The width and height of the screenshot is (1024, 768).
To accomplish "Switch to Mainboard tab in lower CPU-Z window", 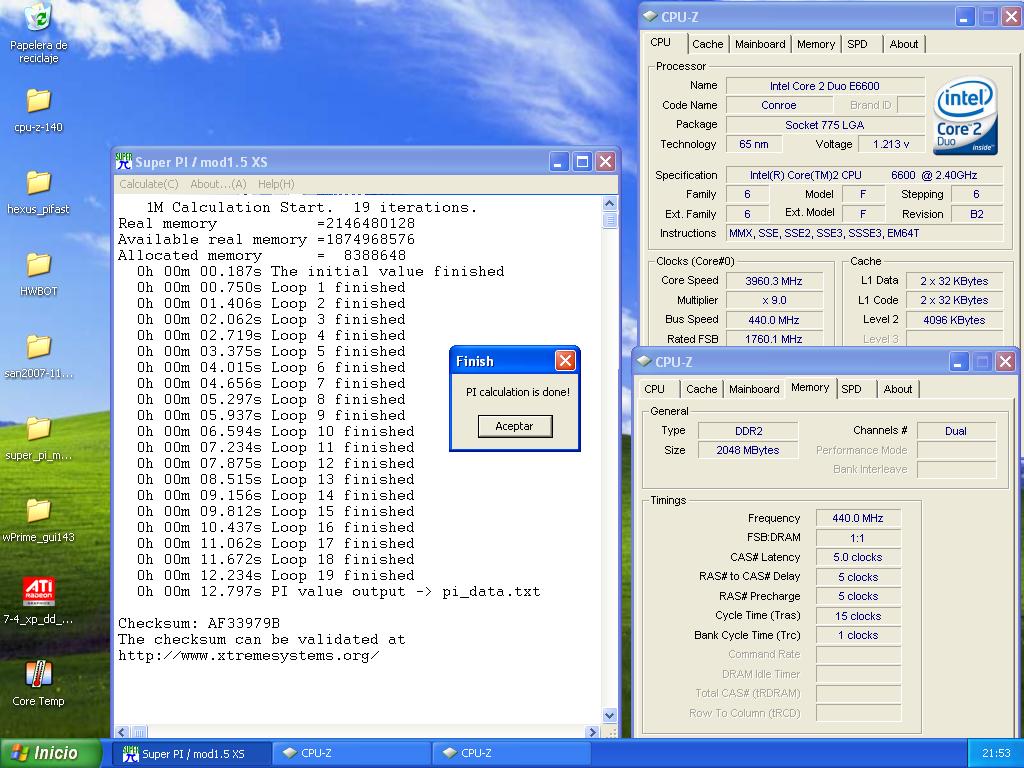I will (x=754, y=389).
